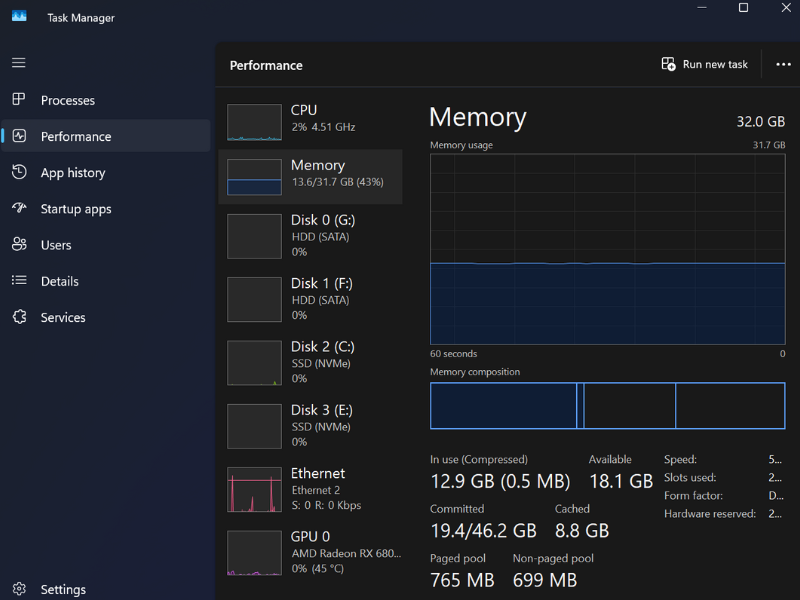Select GPU 0 AMD Radeon entry

pos(310,551)
